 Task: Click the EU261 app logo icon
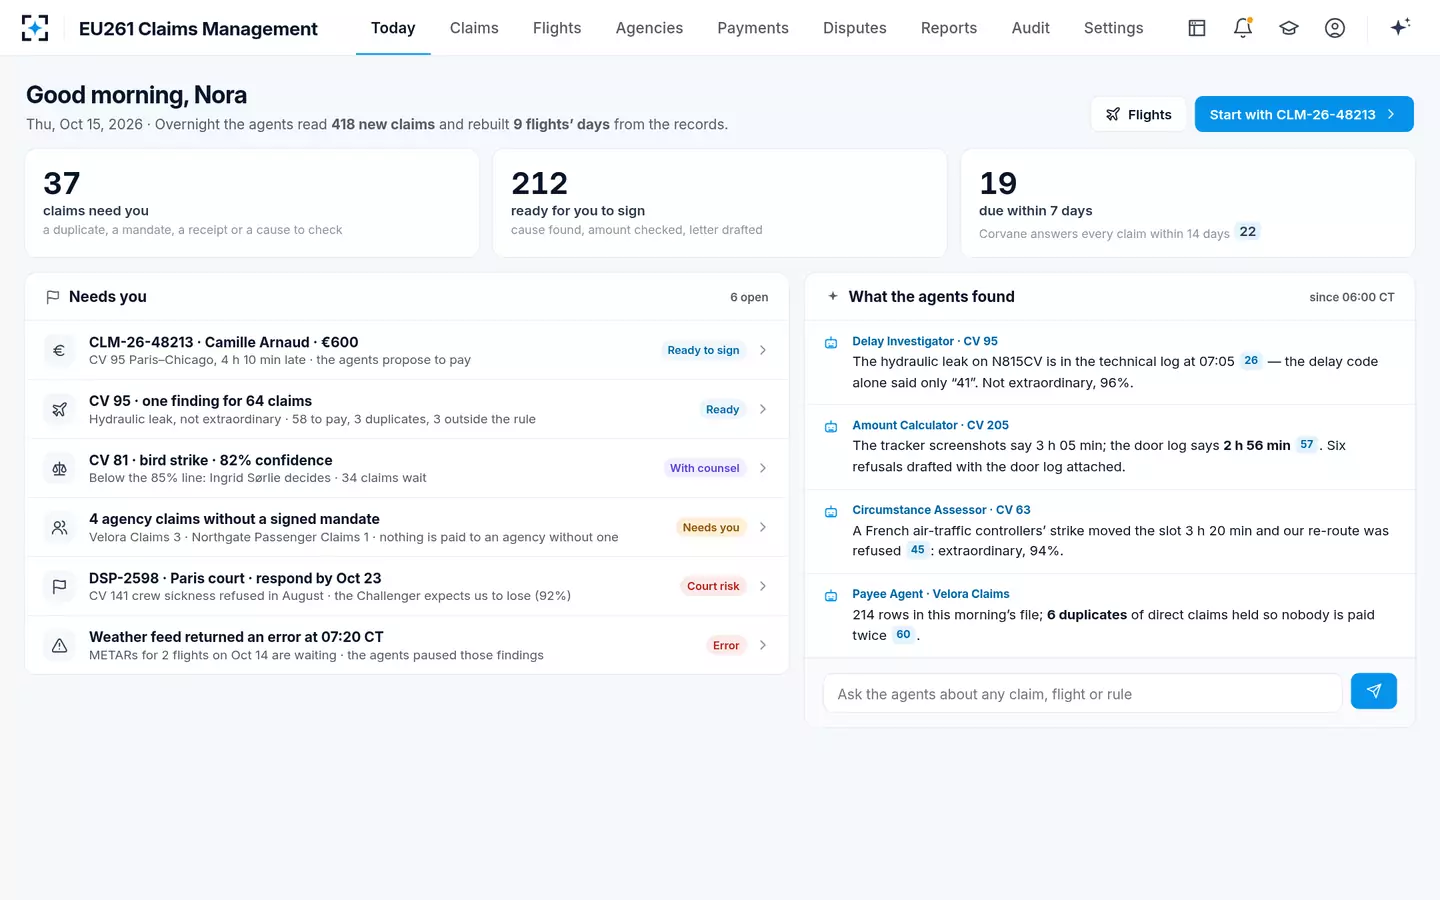pos(35,28)
